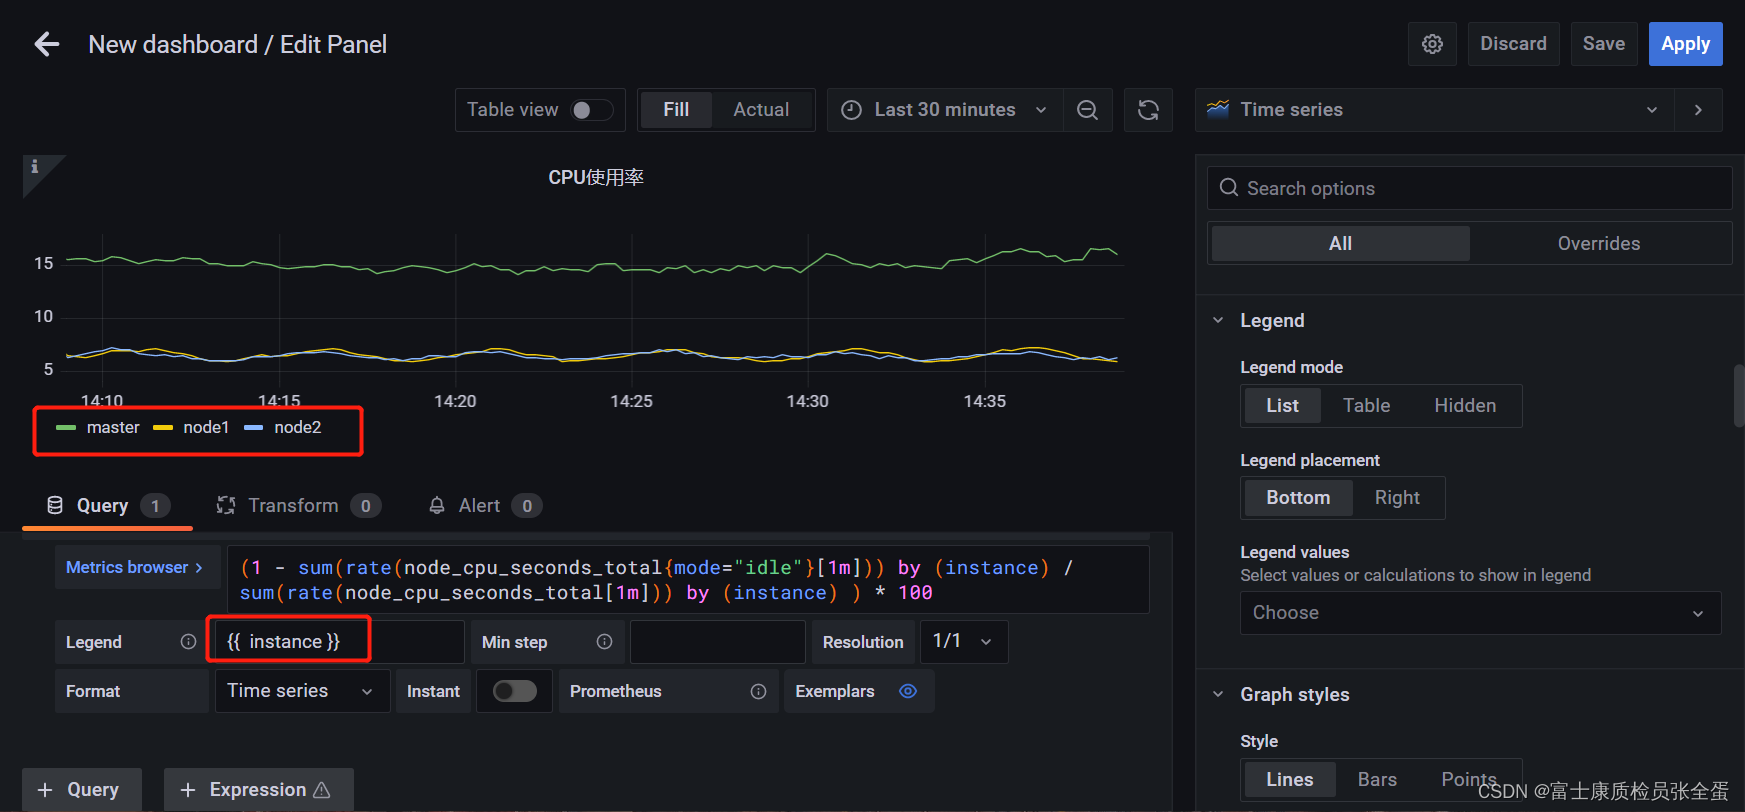This screenshot has height=812, width=1745.
Task: Click the Discard button
Action: (1513, 44)
